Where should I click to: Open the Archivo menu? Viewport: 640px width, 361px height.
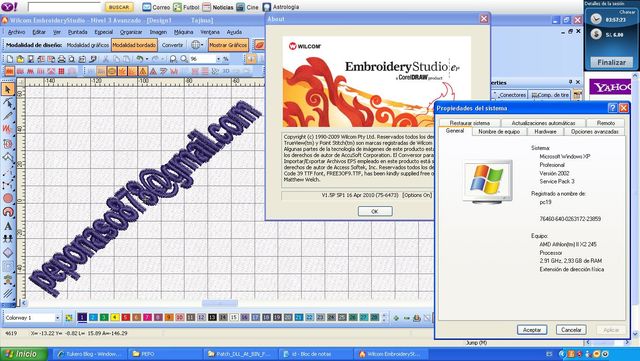coord(16,32)
